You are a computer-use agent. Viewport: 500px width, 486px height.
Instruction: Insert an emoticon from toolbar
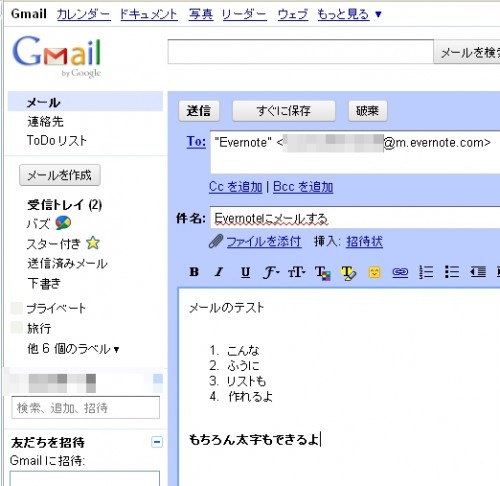click(374, 272)
